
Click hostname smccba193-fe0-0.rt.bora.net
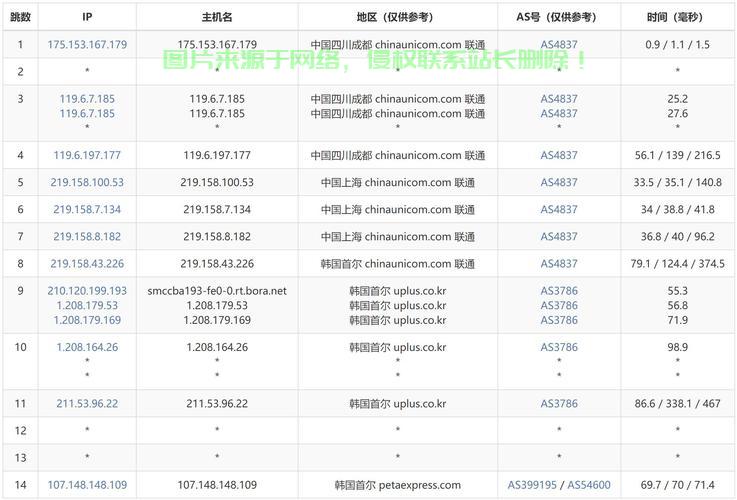tap(217, 291)
